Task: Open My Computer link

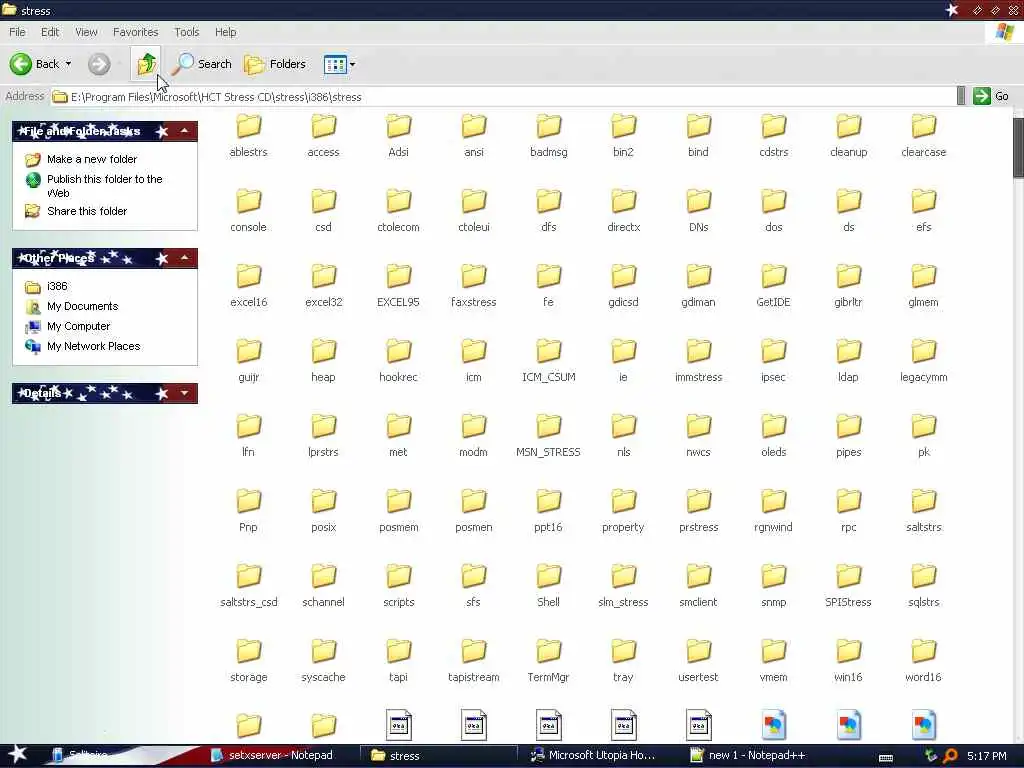Action: tap(78, 327)
